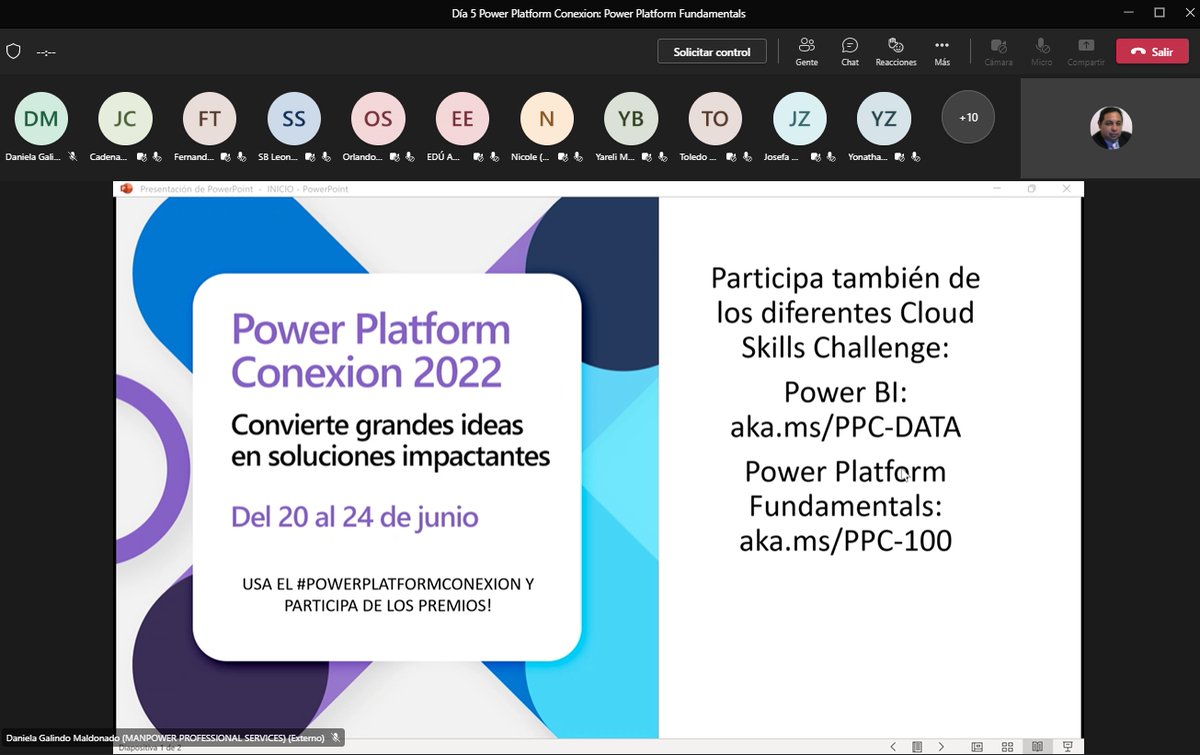Image resolution: width=1200 pixels, height=755 pixels.
Task: Open the Más options menu
Action: tap(942, 51)
